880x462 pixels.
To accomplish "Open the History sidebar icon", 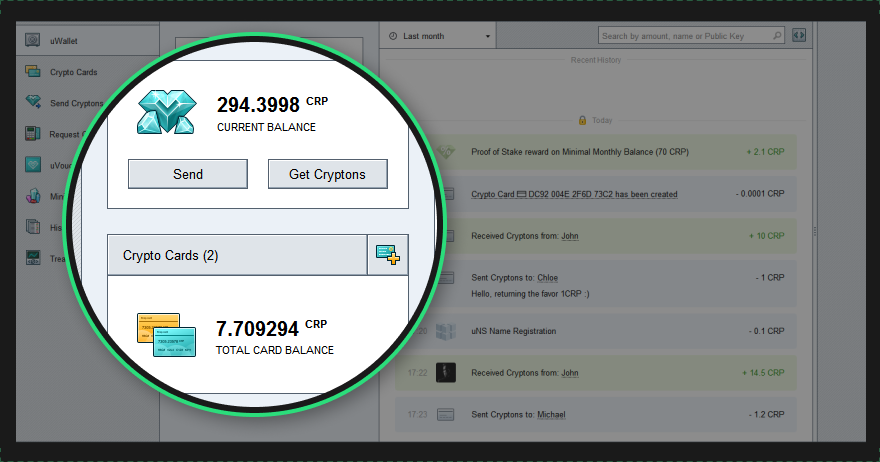I will coord(33,227).
